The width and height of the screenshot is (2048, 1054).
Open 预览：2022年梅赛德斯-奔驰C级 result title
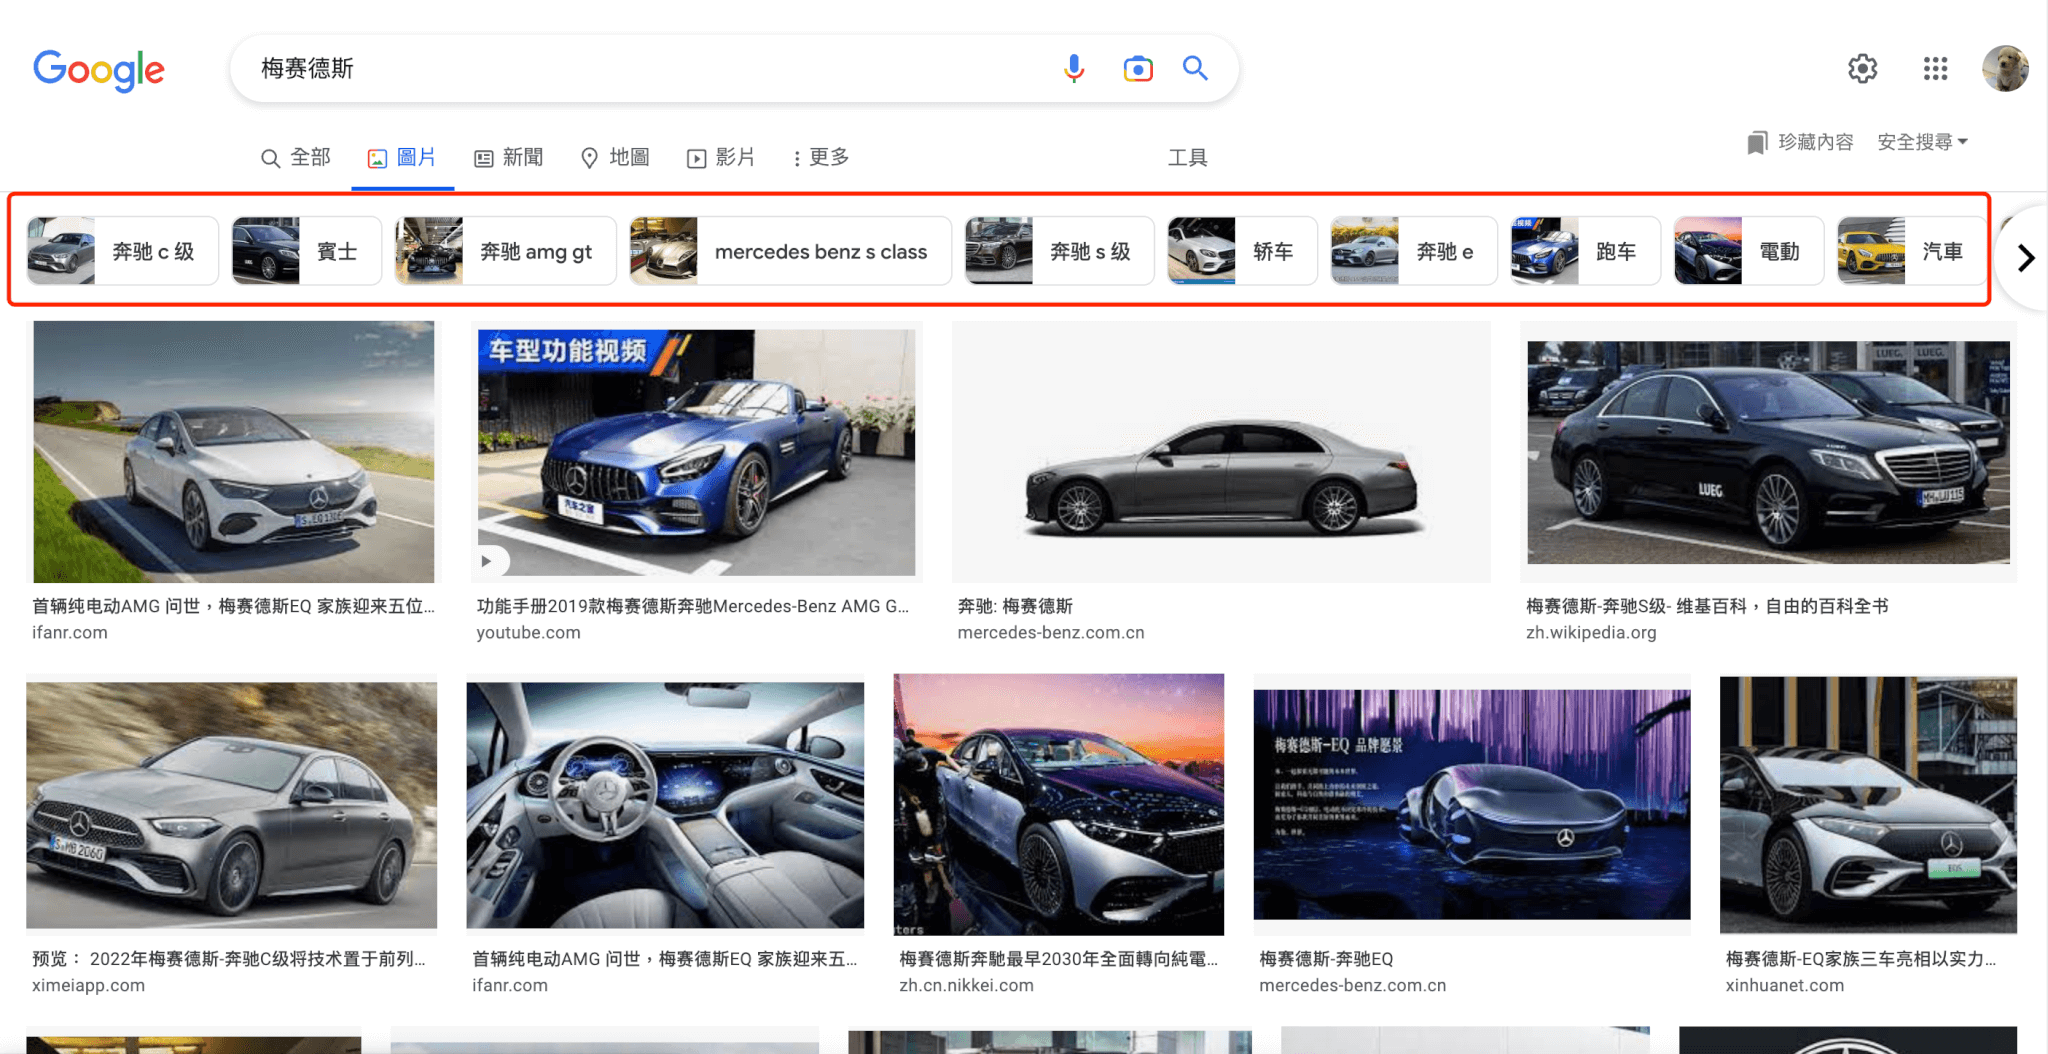pyautogui.click(x=229, y=959)
